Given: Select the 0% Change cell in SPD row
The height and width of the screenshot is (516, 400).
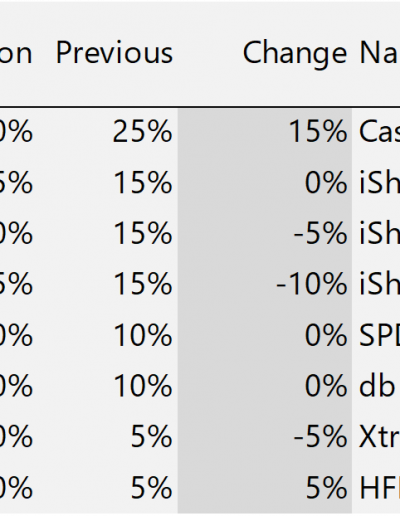Looking at the screenshot, I should tap(326, 335).
